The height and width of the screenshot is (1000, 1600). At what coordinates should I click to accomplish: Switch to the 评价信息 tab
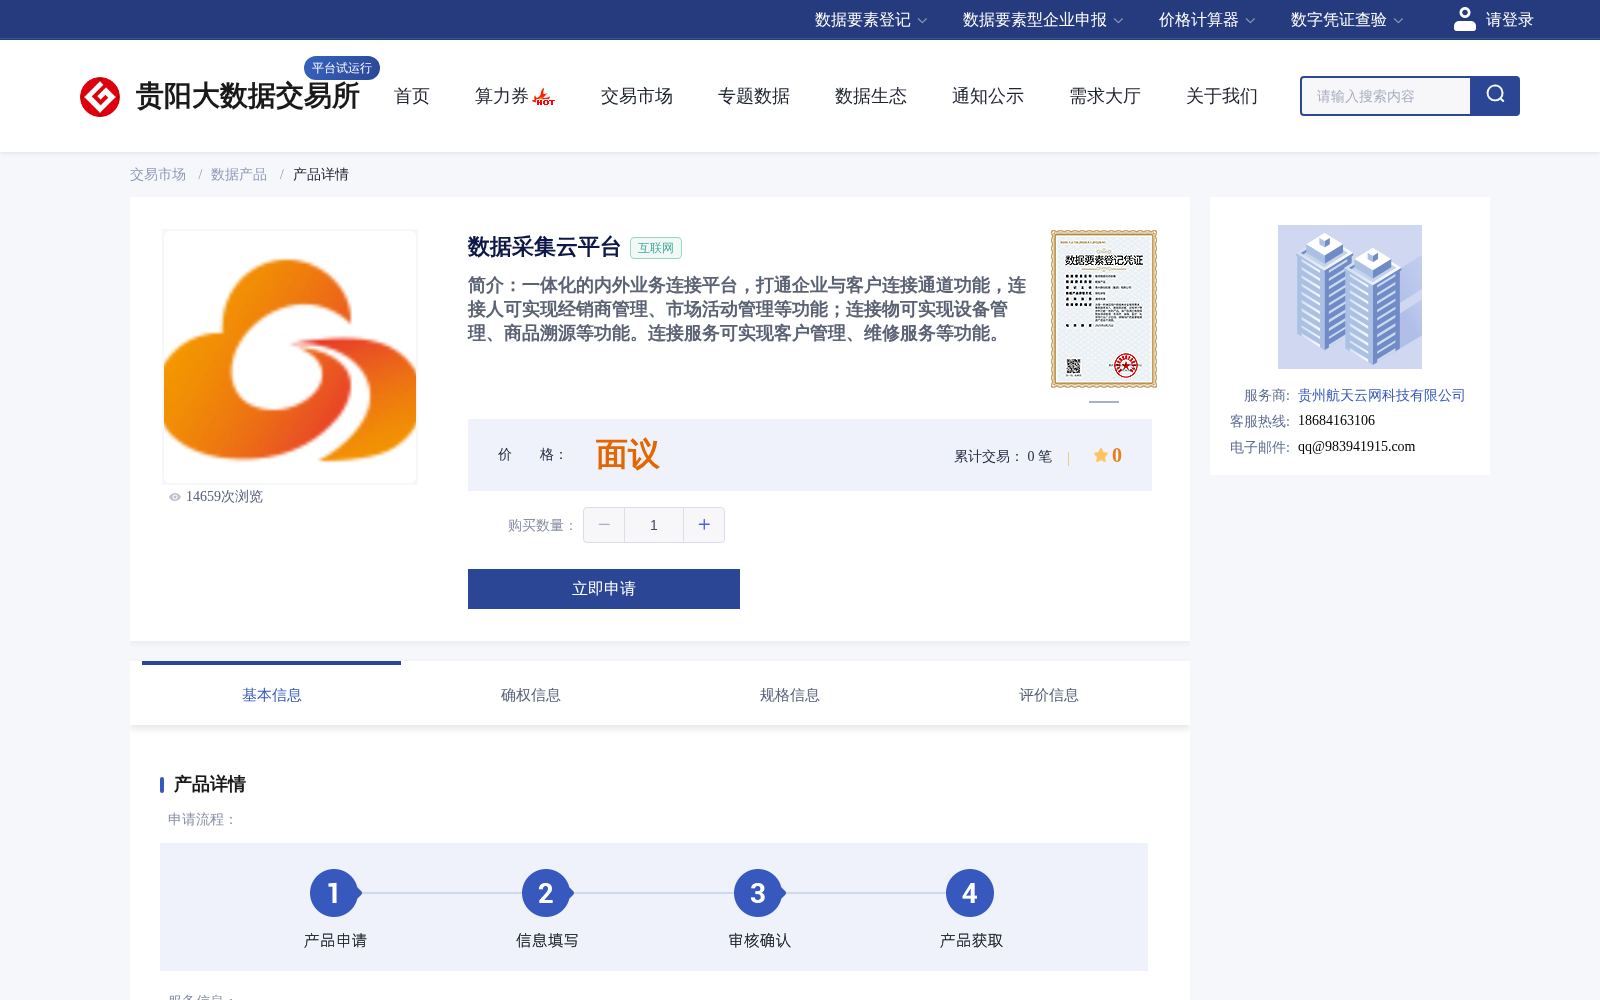pos(1049,694)
